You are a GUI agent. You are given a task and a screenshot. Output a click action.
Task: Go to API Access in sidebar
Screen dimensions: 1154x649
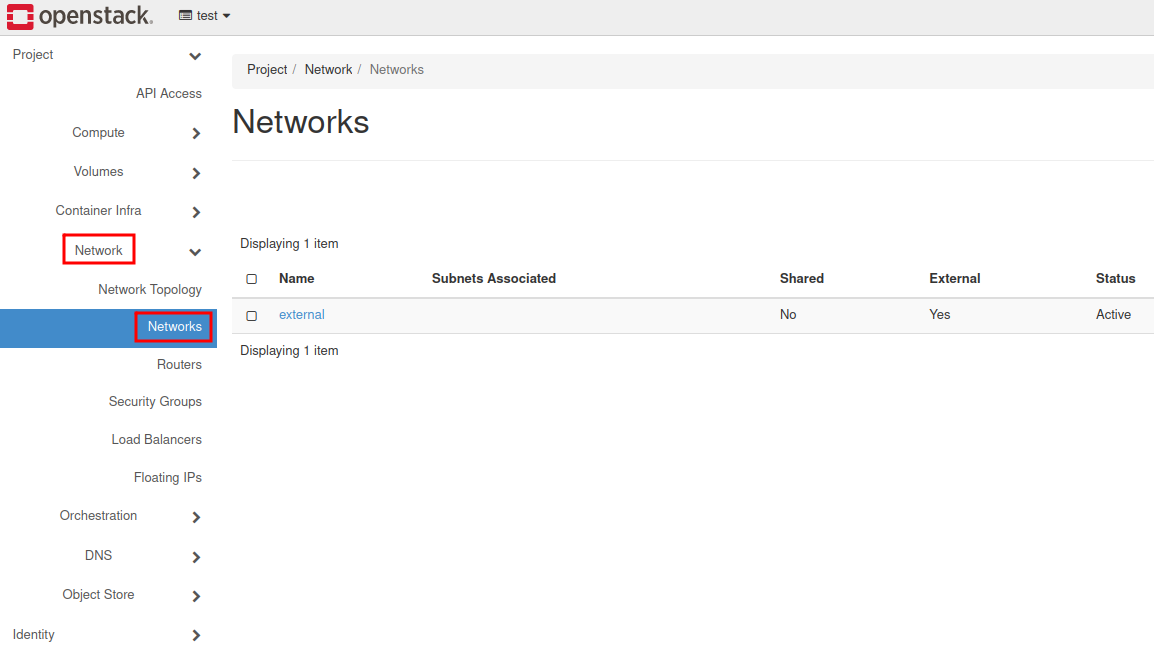pos(168,94)
